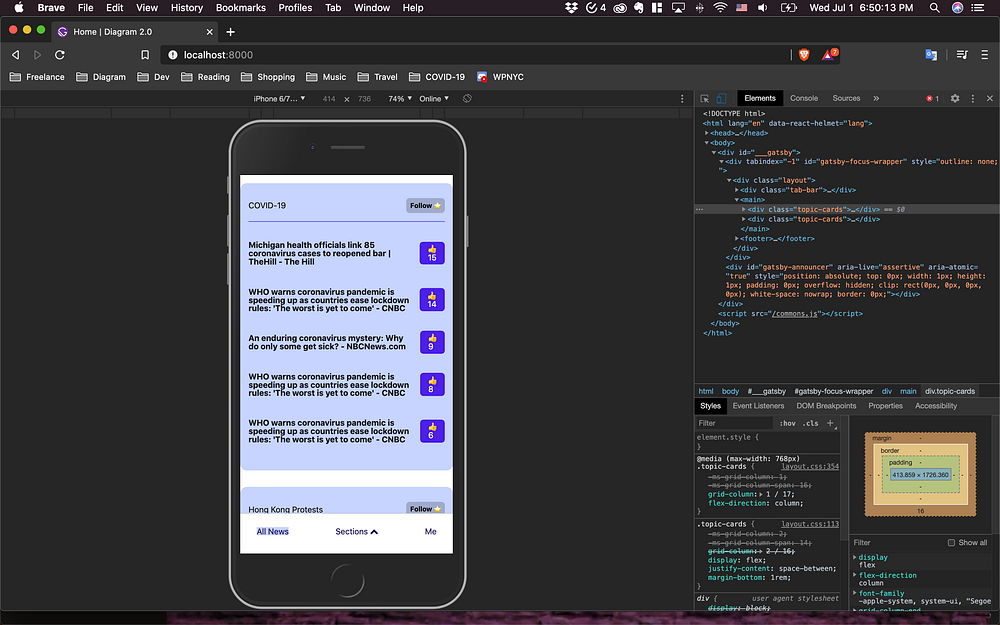Switch to the Console tab
The width and height of the screenshot is (1000, 625).
coord(804,99)
